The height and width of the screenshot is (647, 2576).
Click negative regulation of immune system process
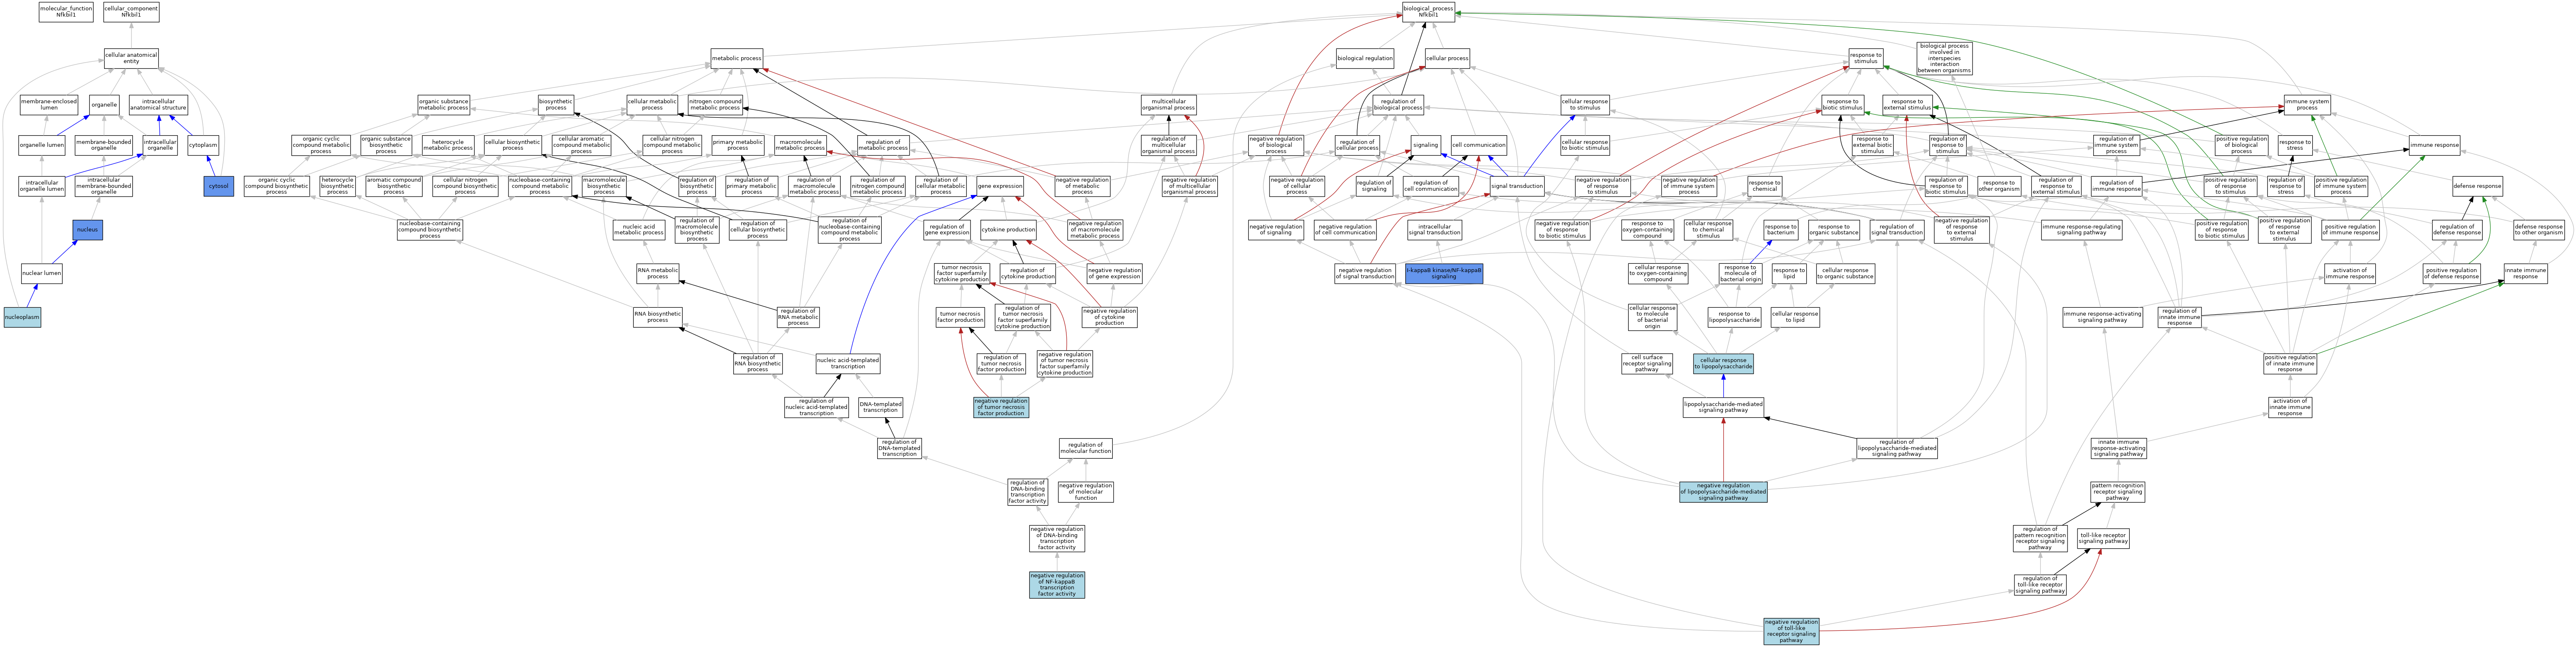[x=1689, y=186]
